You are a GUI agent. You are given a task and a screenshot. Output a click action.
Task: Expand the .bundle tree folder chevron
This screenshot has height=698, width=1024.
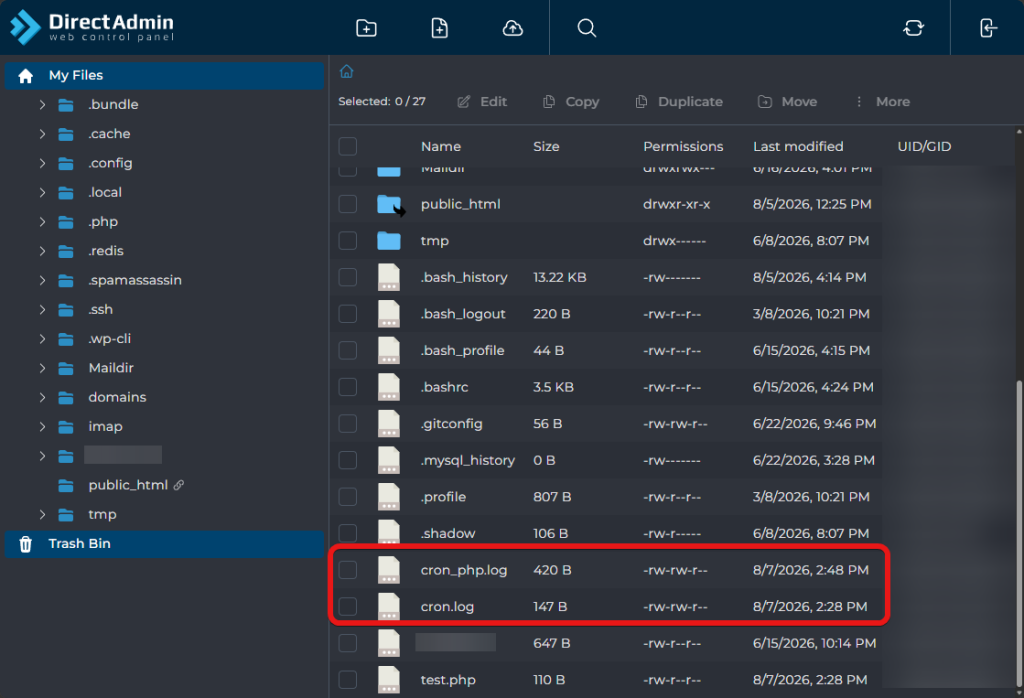point(42,104)
